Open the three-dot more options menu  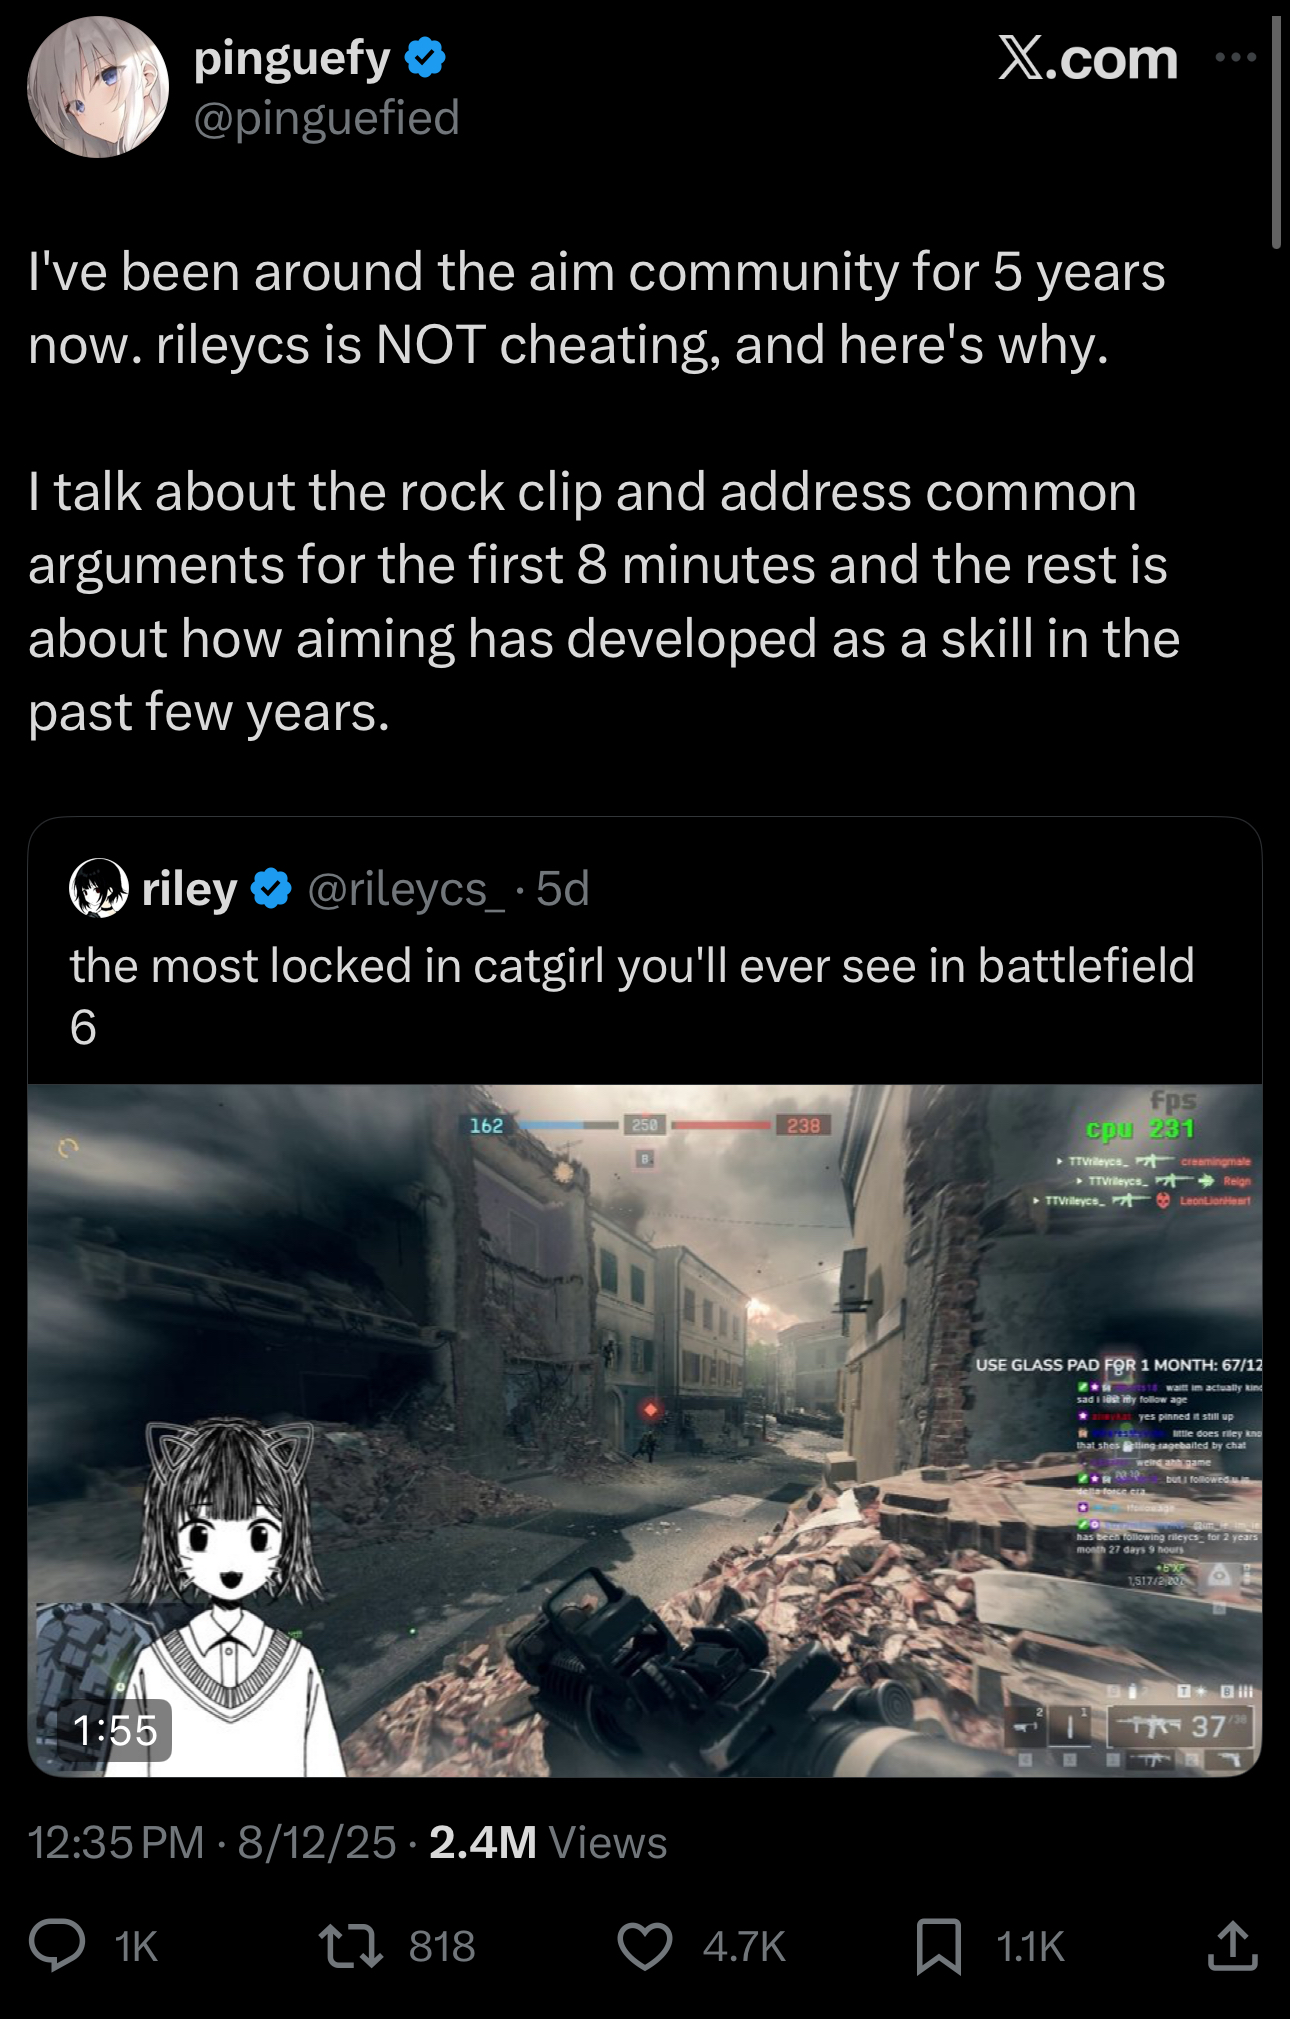1235,57
